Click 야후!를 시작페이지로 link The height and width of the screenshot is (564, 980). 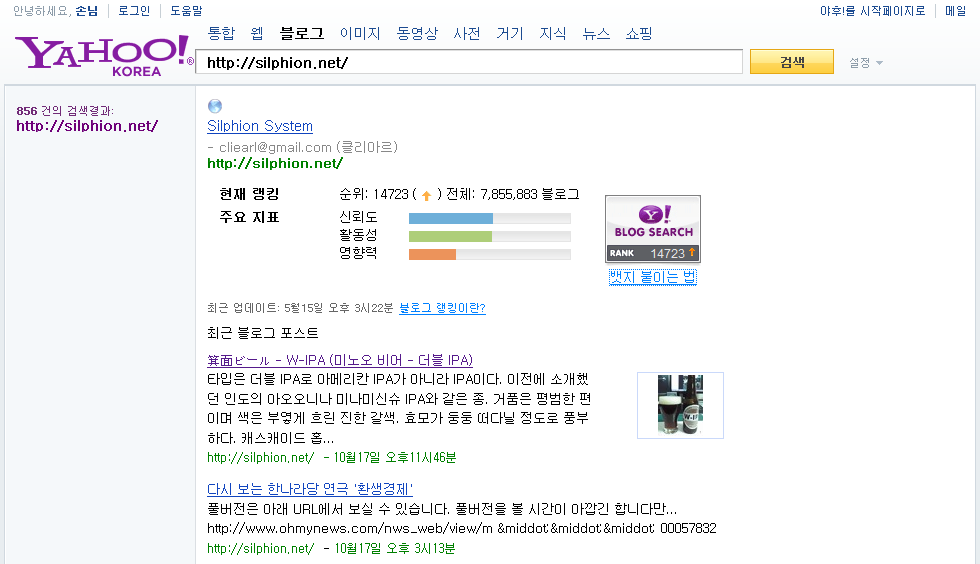[872, 11]
